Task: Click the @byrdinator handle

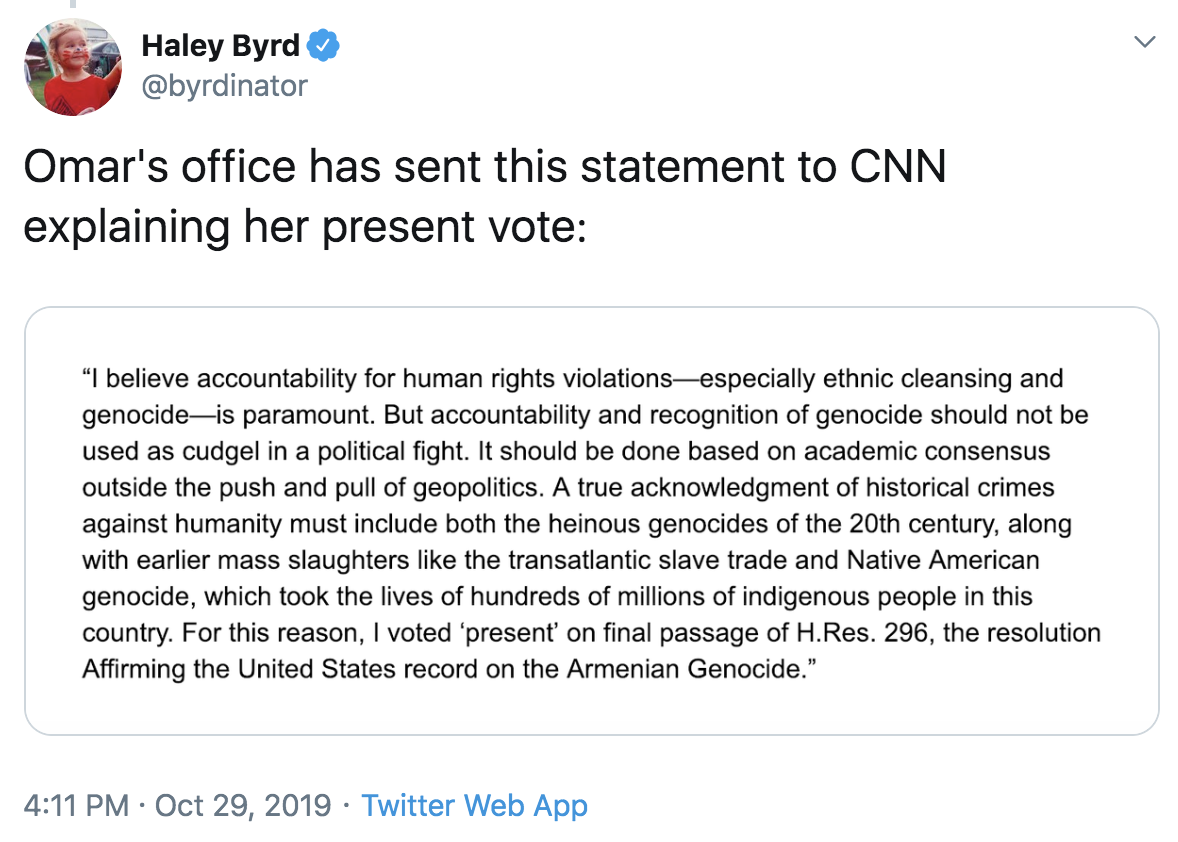Action: coord(224,86)
